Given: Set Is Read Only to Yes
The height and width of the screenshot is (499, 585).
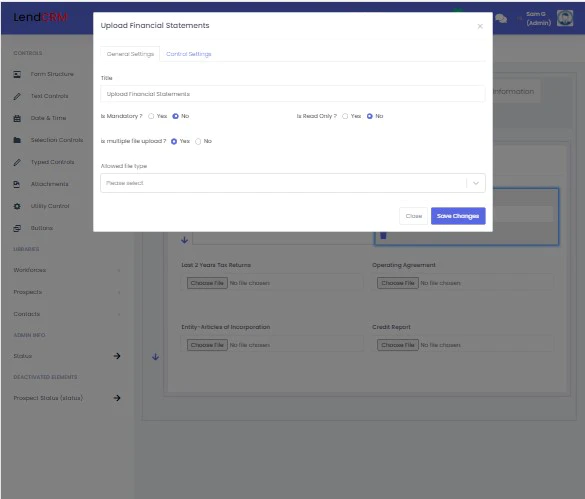Looking at the screenshot, I should pyautogui.click(x=345, y=116).
